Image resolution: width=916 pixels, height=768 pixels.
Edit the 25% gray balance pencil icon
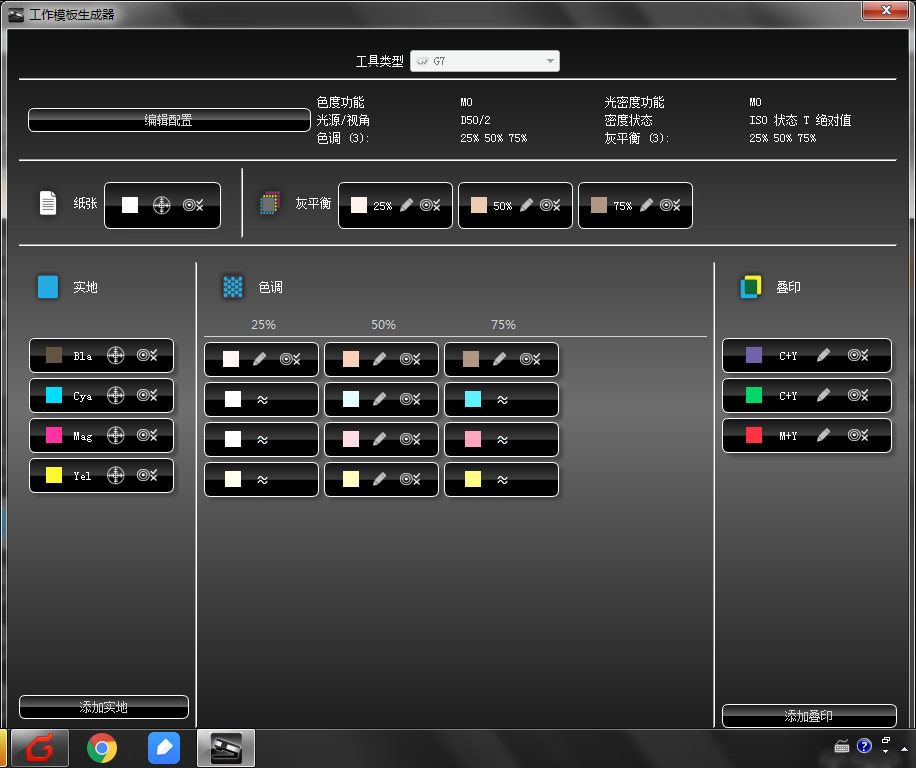coord(407,205)
